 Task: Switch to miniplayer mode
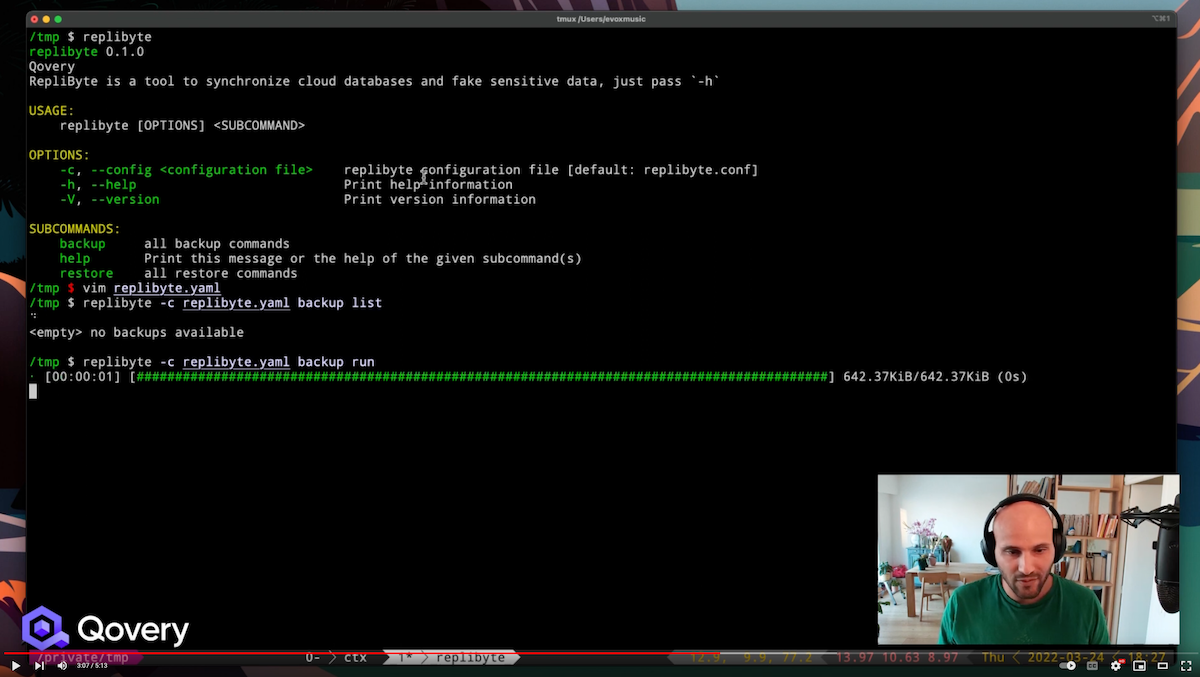1139,665
